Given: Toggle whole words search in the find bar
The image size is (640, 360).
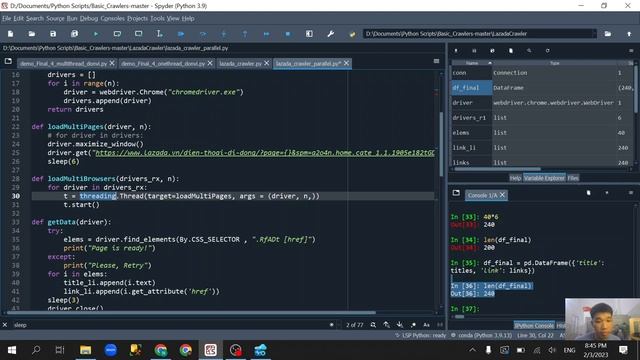Looking at the screenshot, I should (x=440, y=325).
